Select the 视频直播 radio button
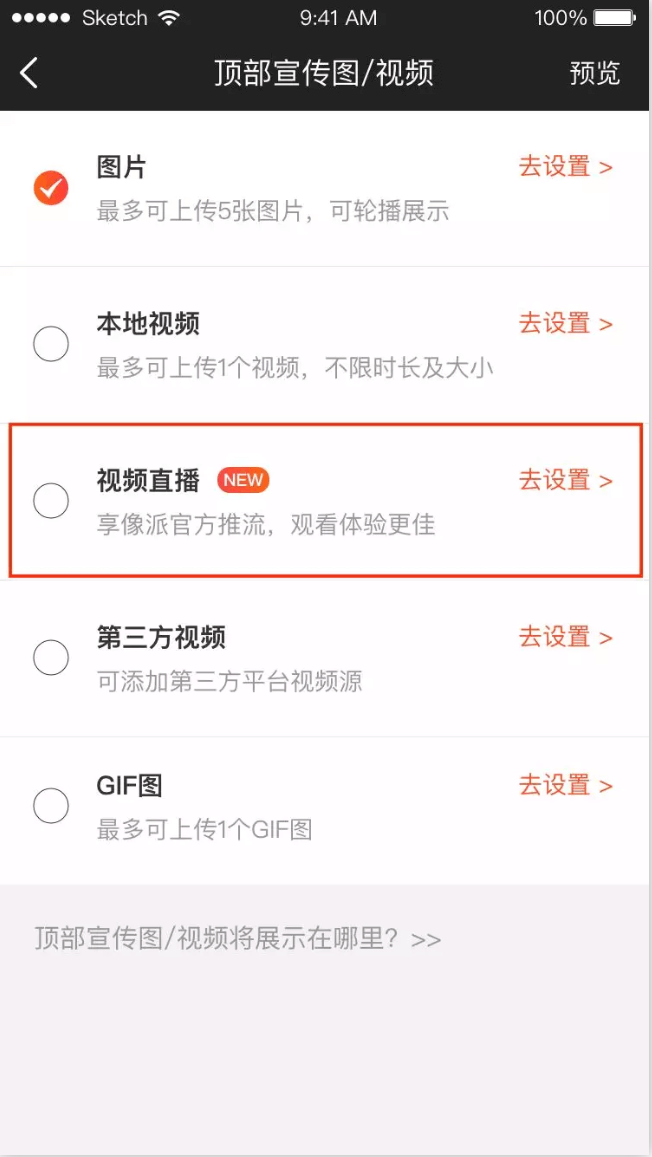Image resolution: width=652 pixels, height=1157 pixels. pyautogui.click(x=51, y=500)
